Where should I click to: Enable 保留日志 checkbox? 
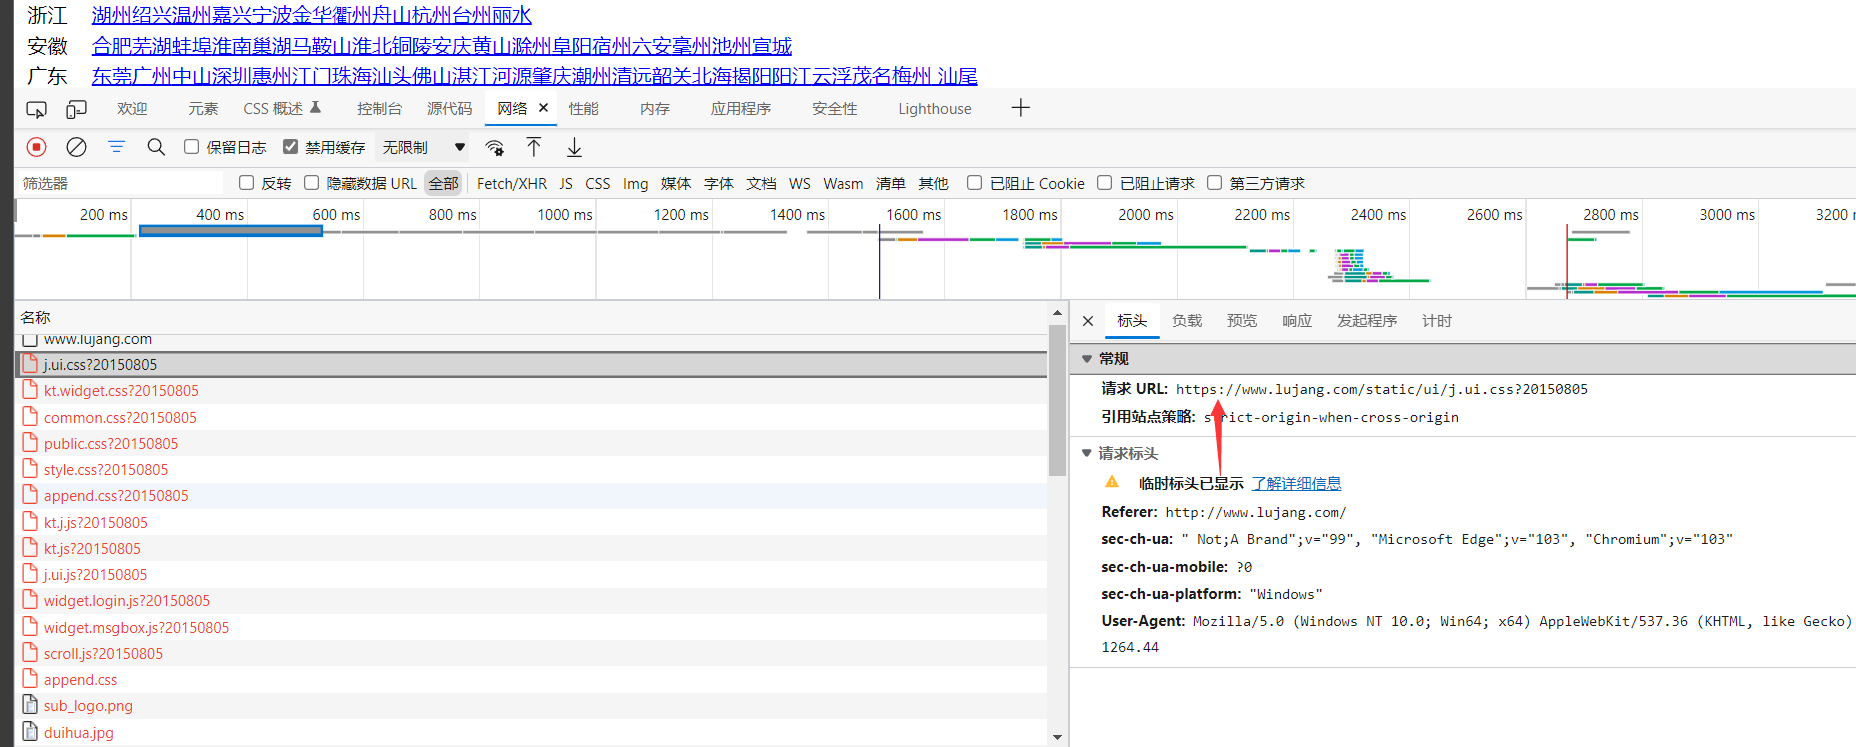[x=192, y=147]
